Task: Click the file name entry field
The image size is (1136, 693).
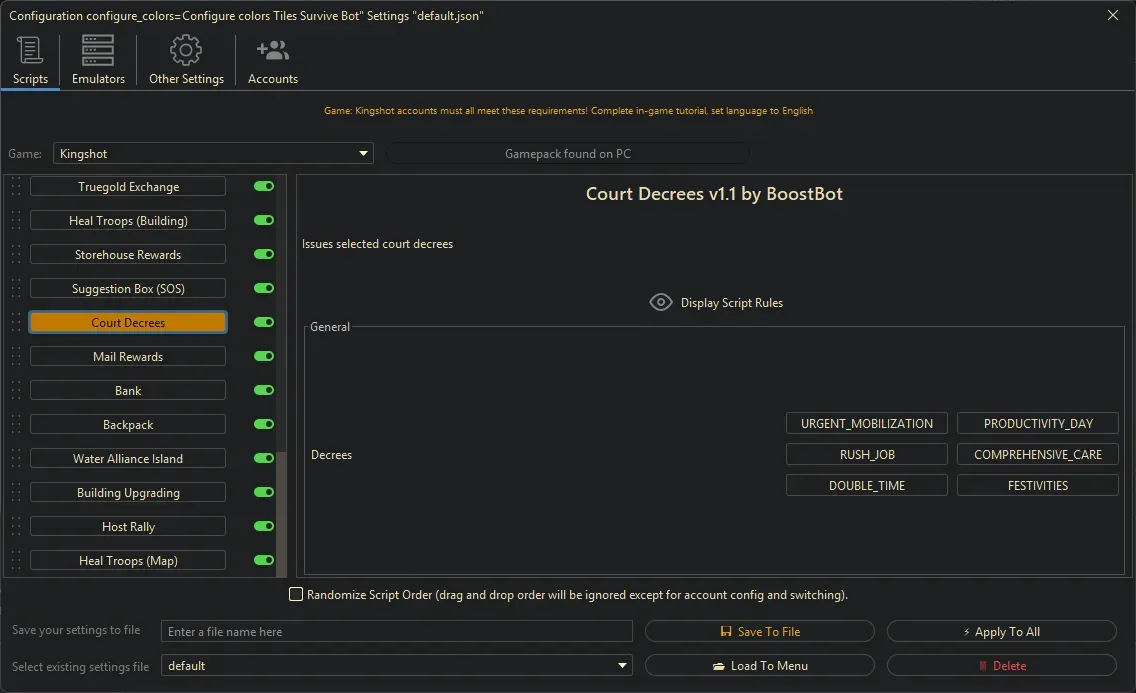Action: tap(397, 631)
